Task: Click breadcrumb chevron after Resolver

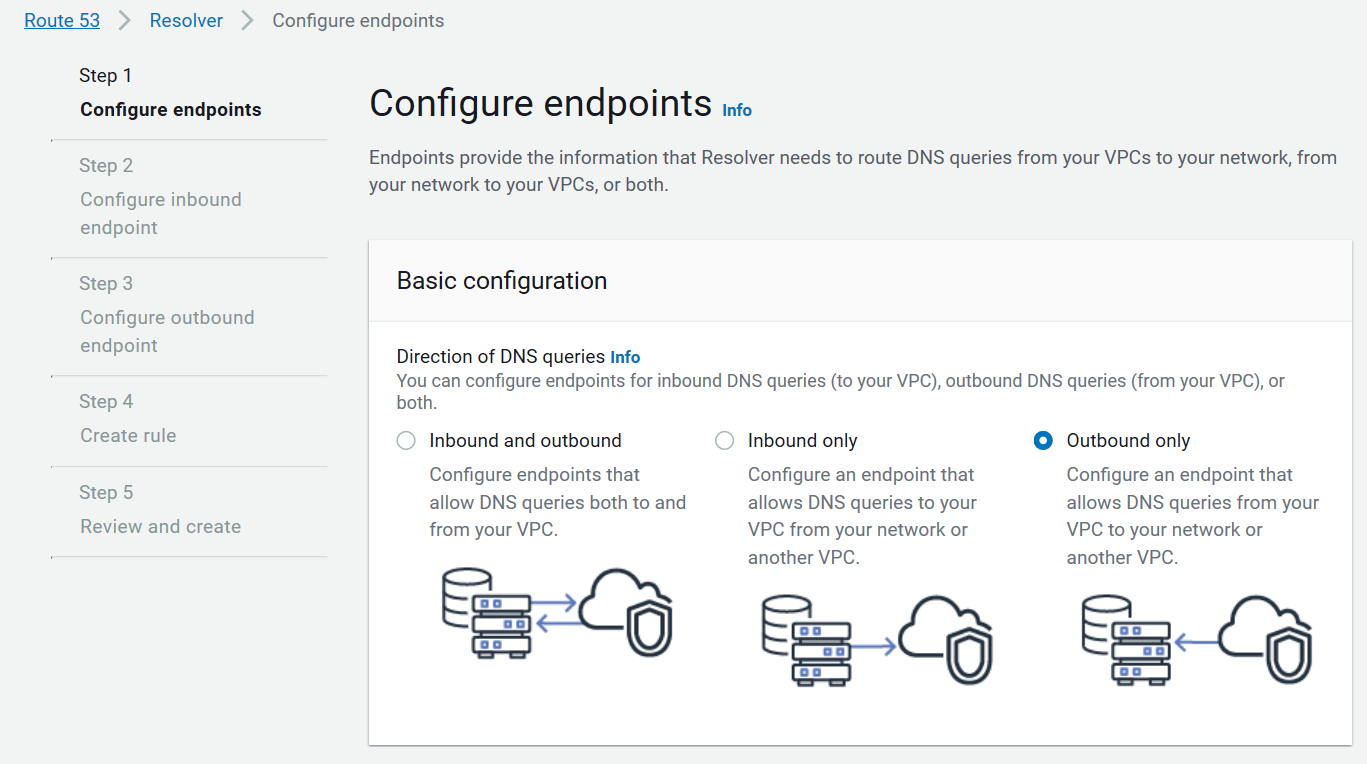Action: click(x=248, y=21)
